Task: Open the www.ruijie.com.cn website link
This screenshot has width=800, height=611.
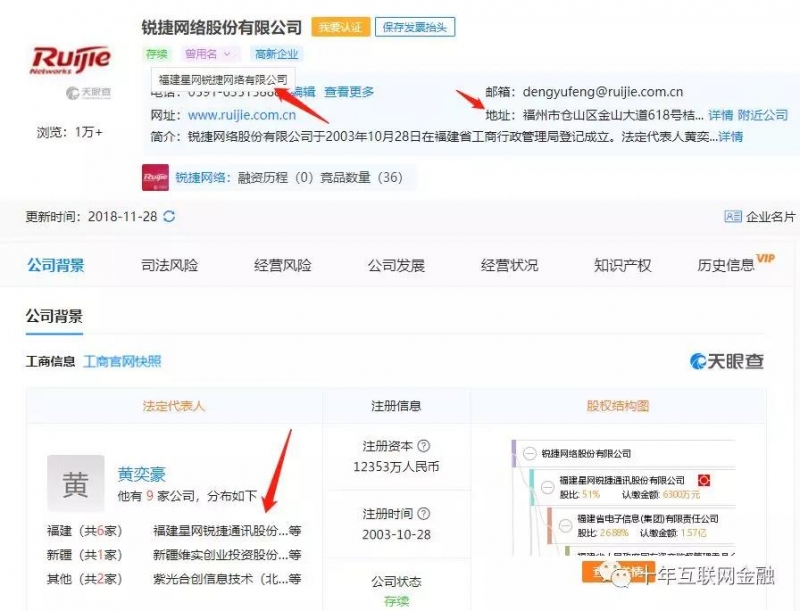Action: pyautogui.click(x=242, y=115)
